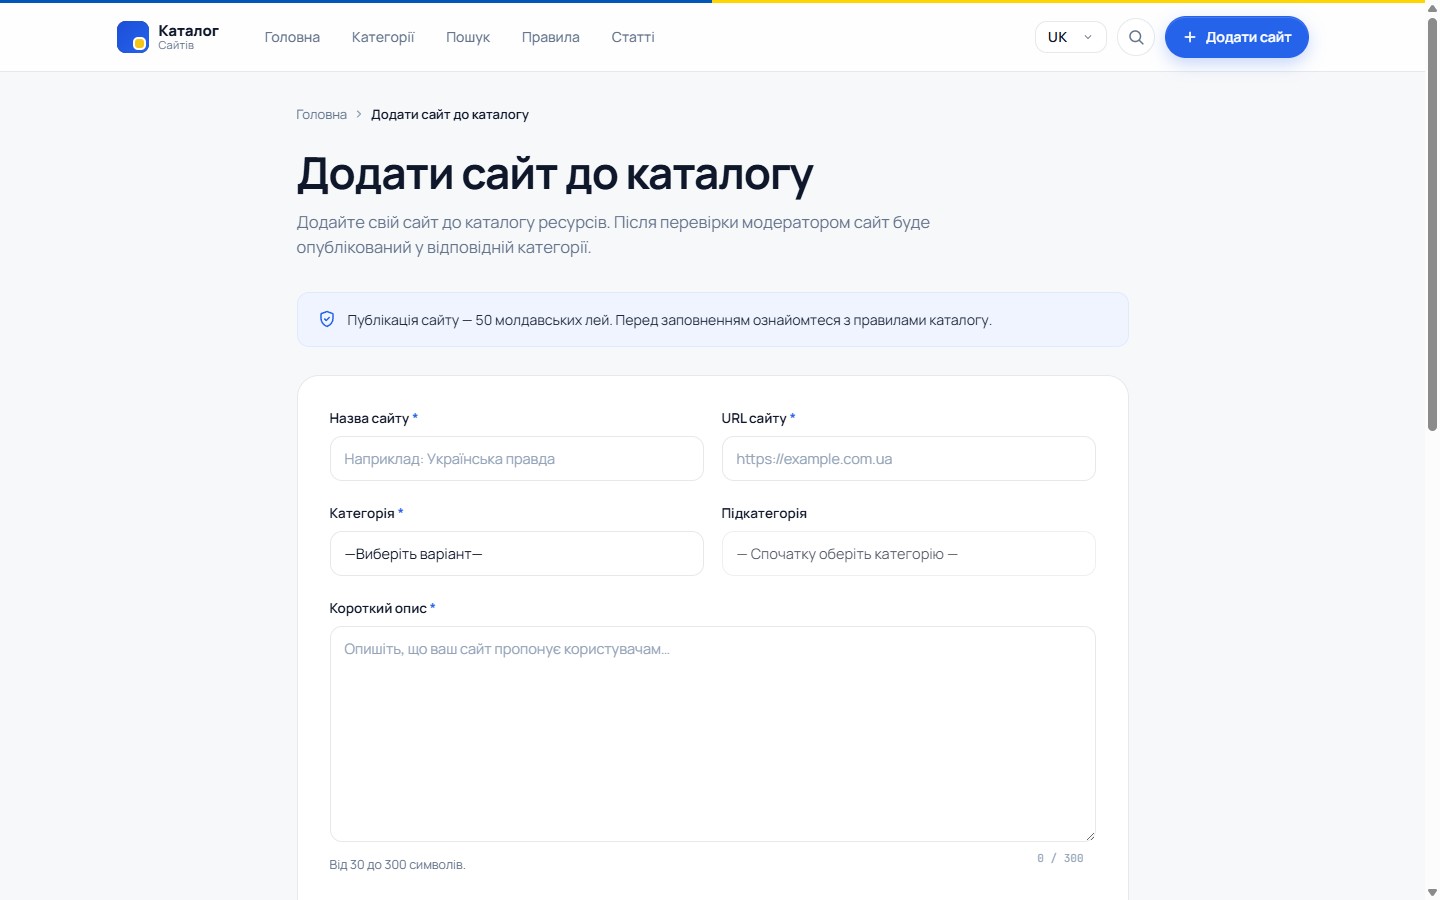This screenshot has height=900, width=1440.
Task: Click the 0 / 300 character counter
Action: pyautogui.click(x=1060, y=858)
